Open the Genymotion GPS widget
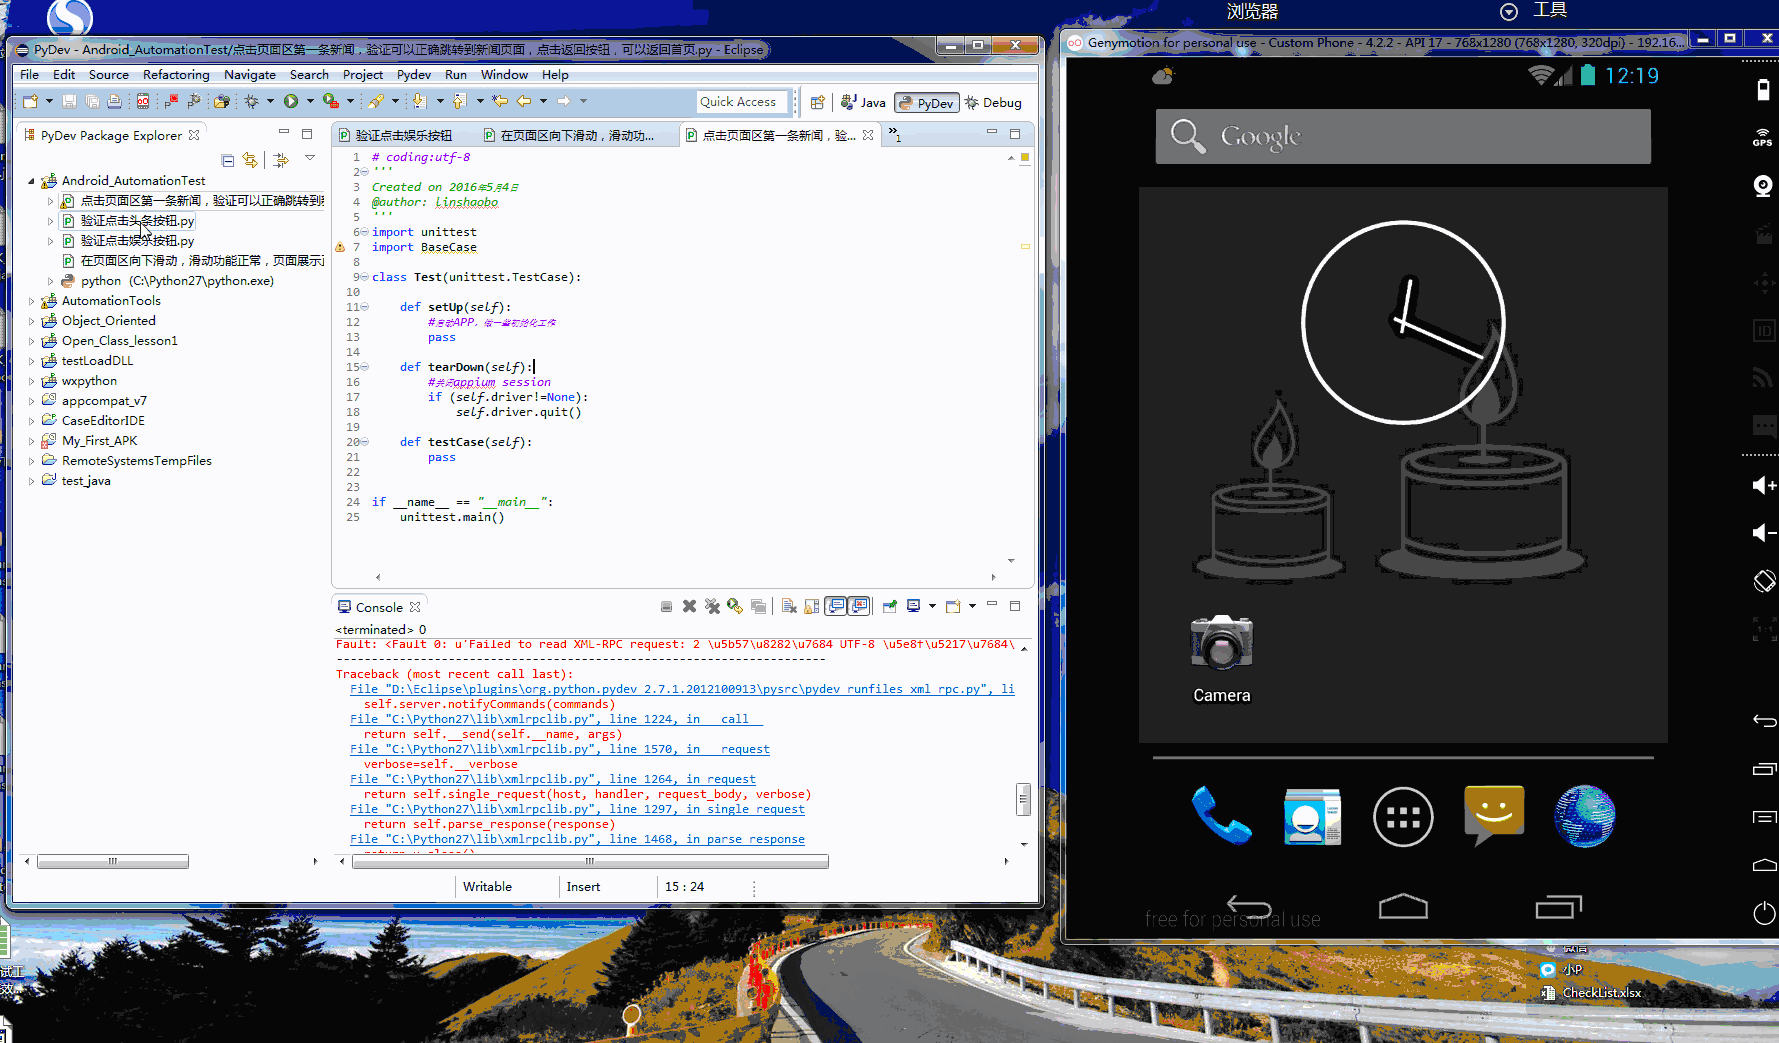Viewport: 1779px width, 1043px height. coord(1762,137)
